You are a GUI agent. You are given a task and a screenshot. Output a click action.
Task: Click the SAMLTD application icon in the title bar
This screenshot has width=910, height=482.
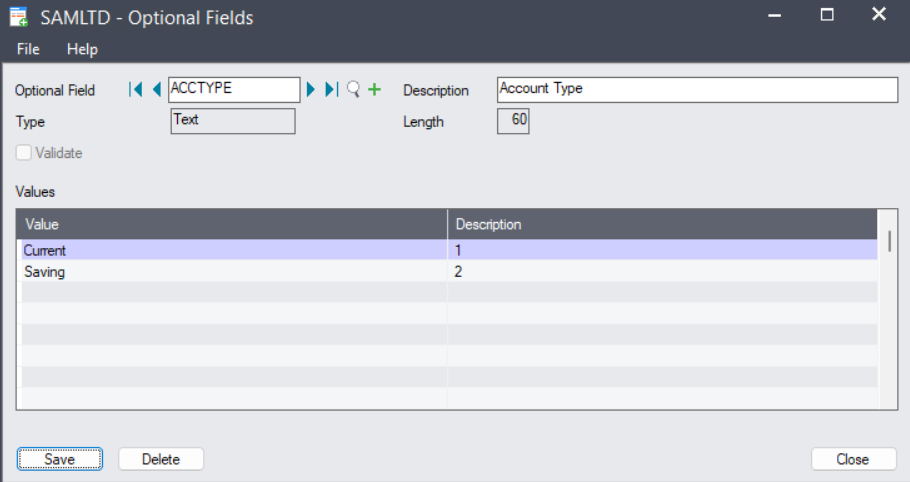click(19, 17)
